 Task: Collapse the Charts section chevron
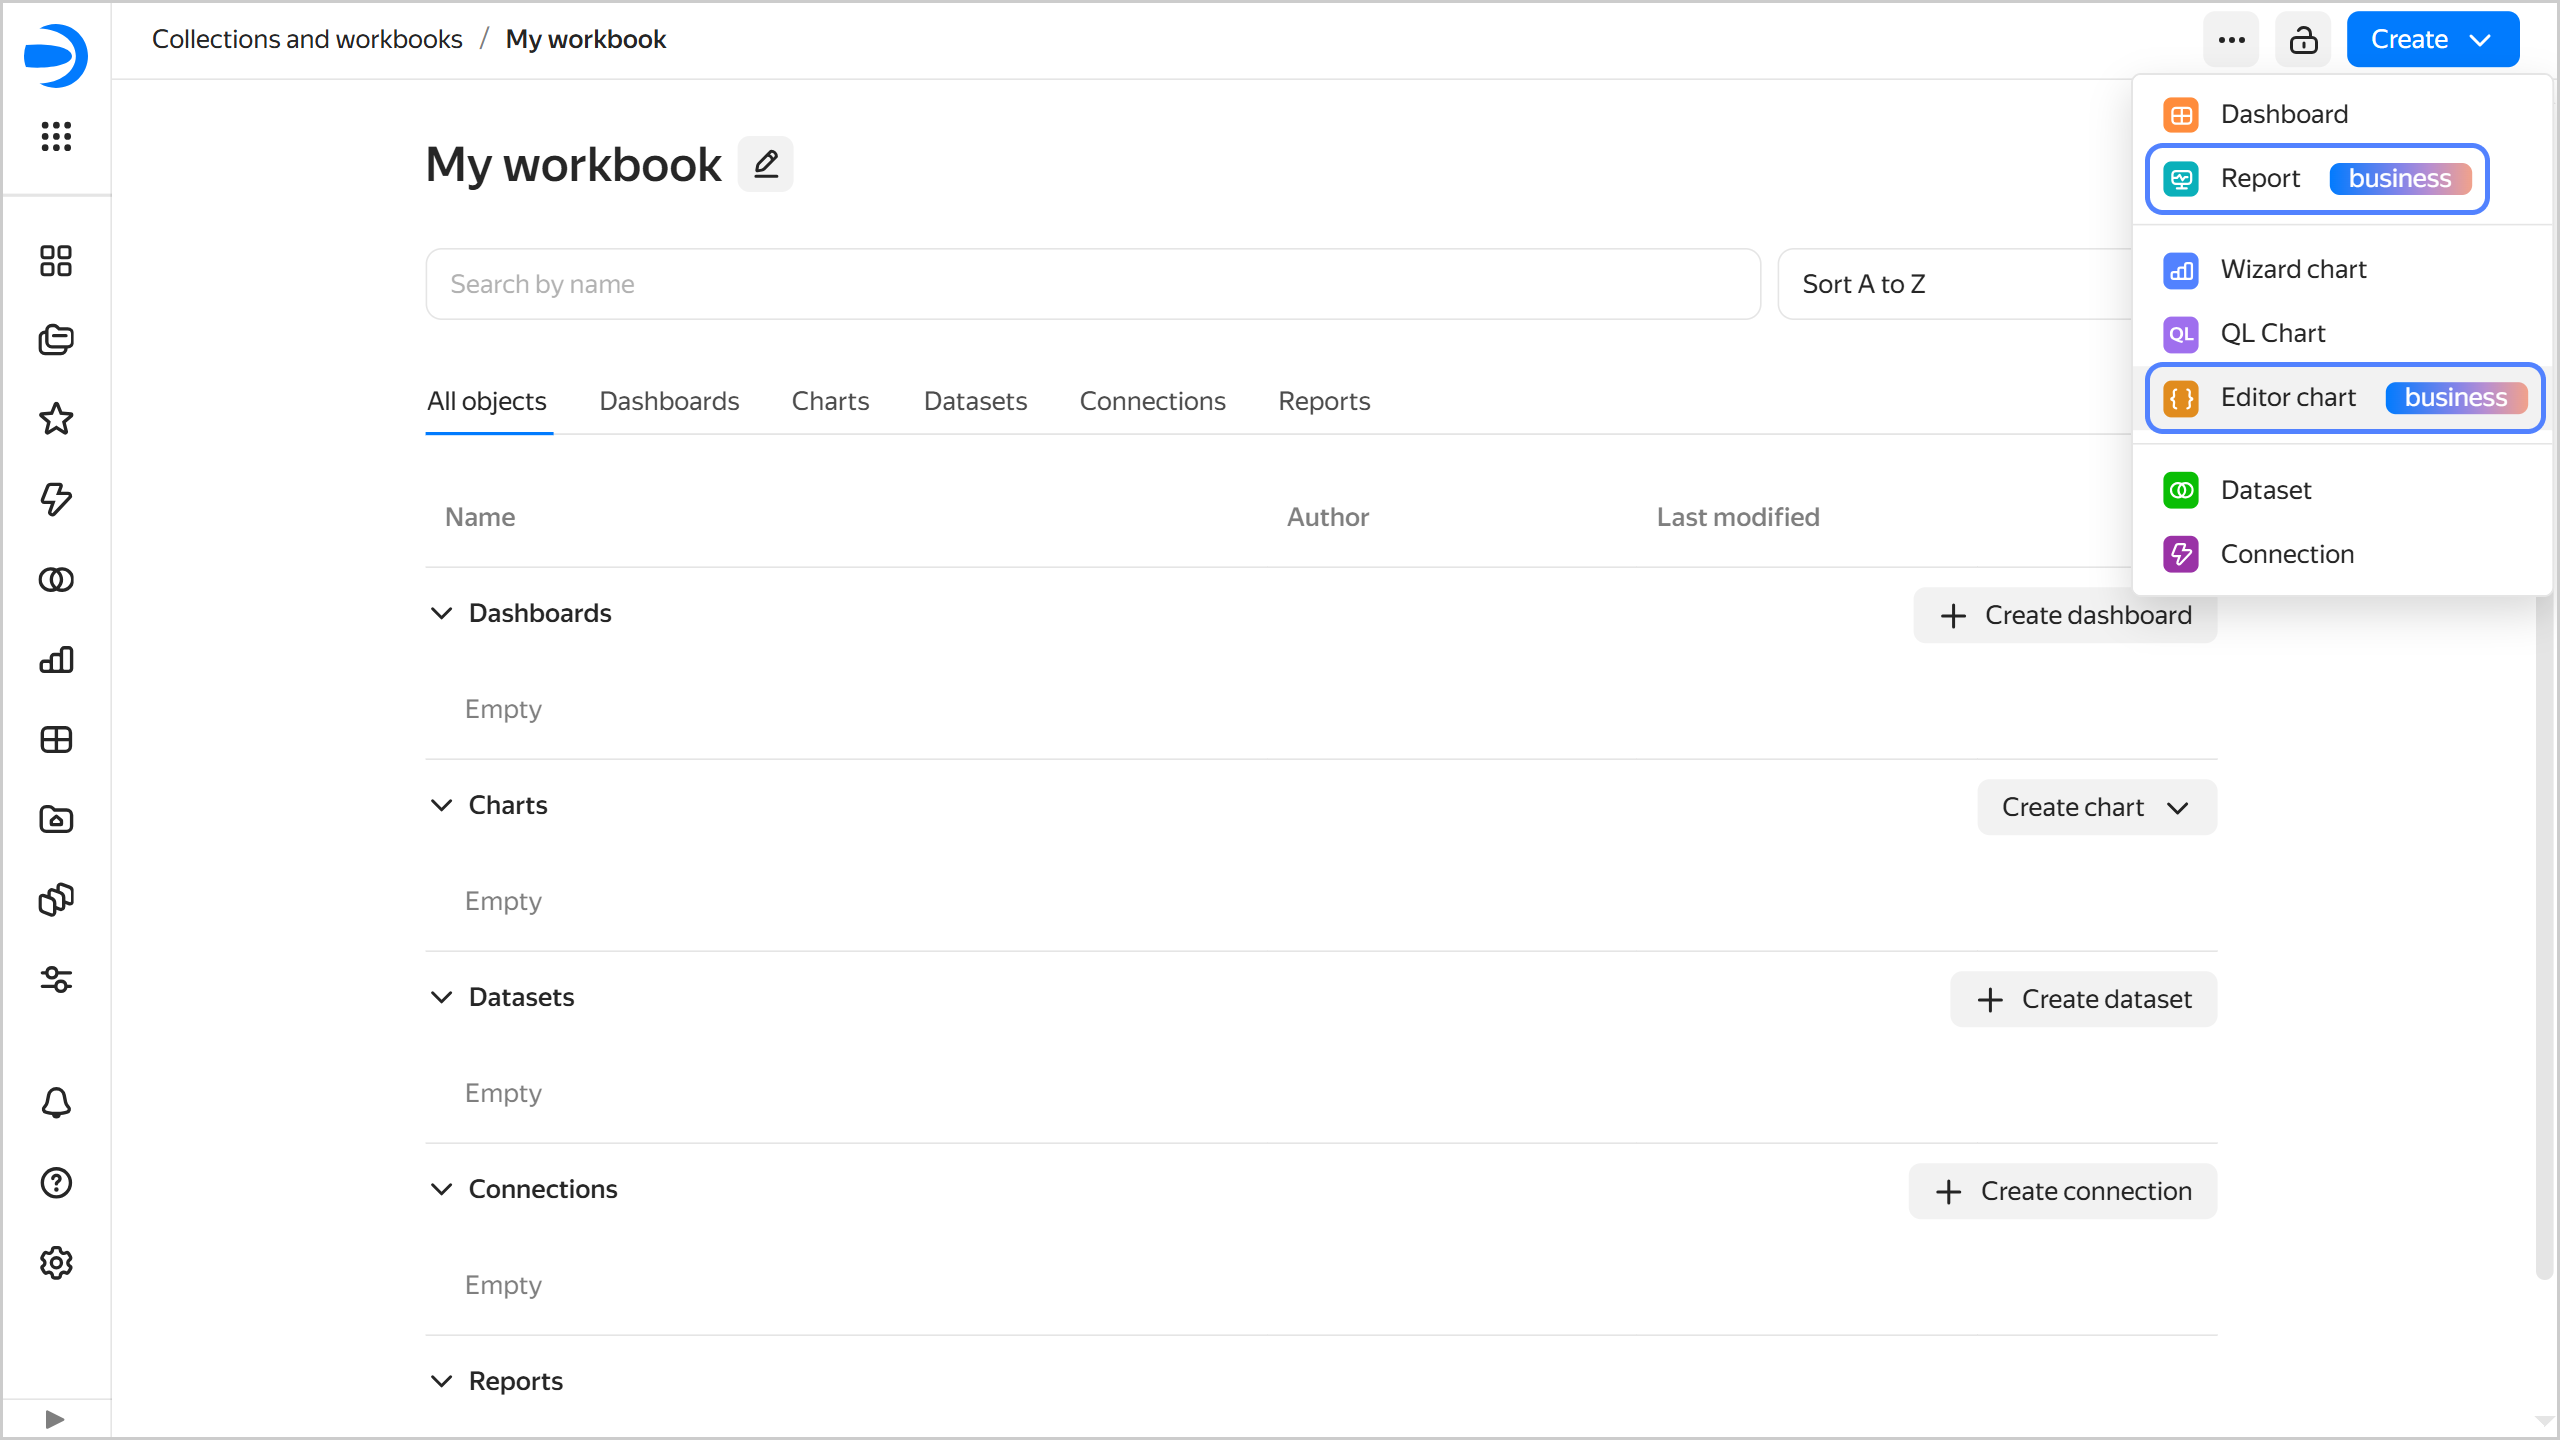441,805
